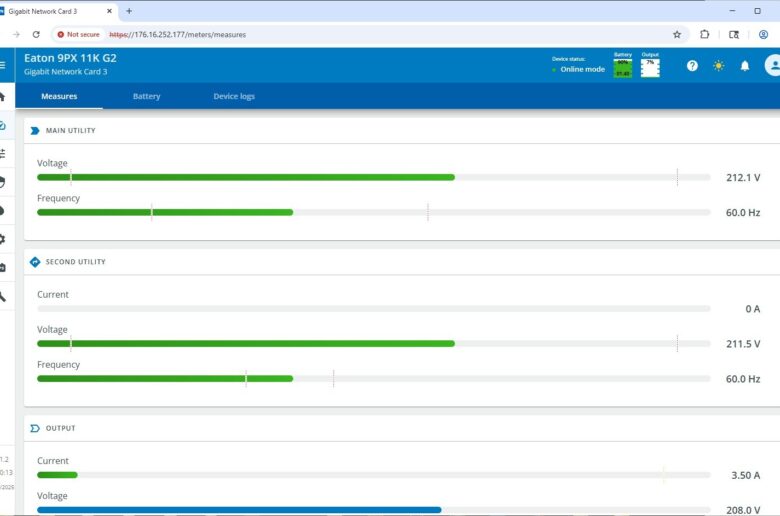Open the controls sliders sidebar icon
The width and height of the screenshot is (780, 516).
tap(3, 153)
